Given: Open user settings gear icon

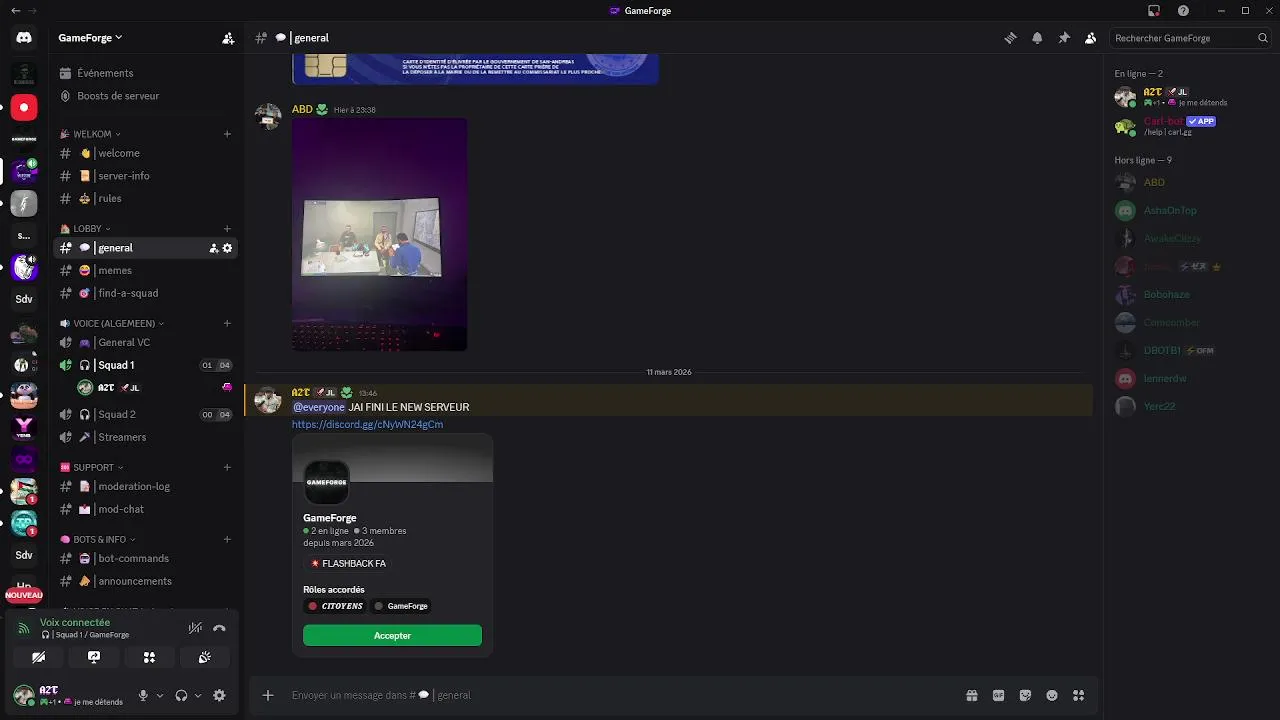Looking at the screenshot, I should (x=219, y=695).
